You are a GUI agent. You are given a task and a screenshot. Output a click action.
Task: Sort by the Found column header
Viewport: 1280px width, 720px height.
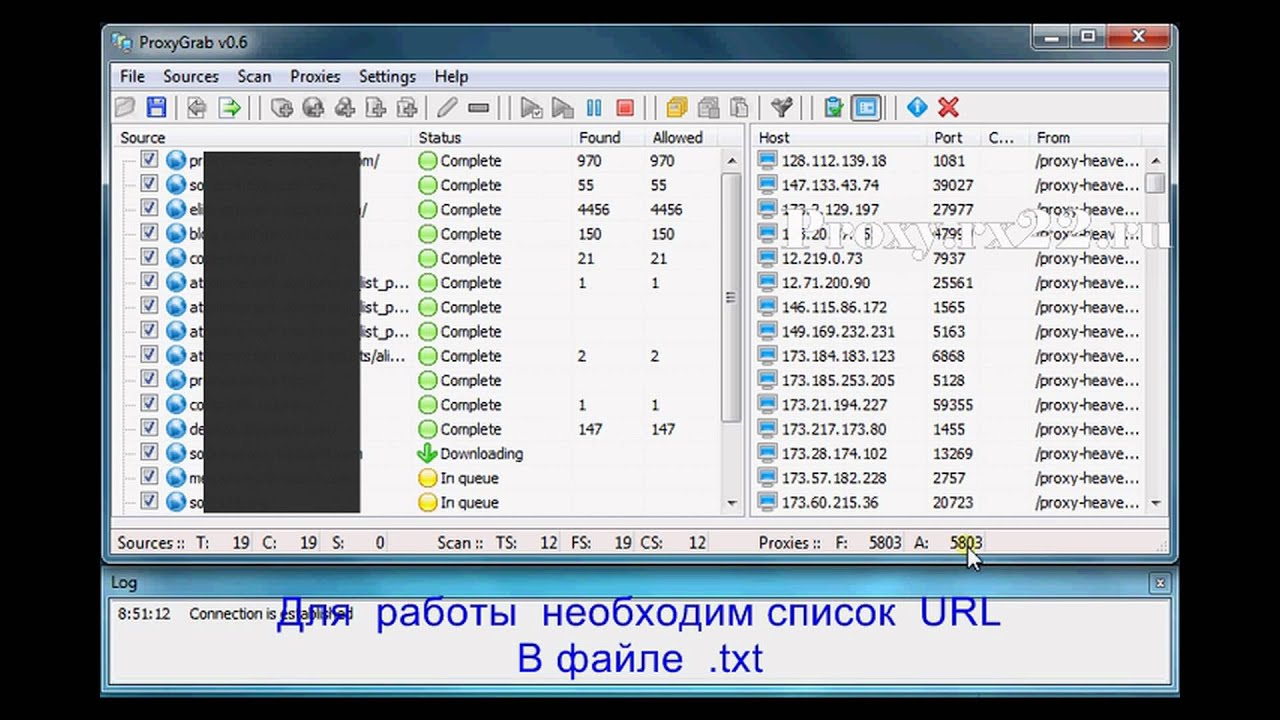pyautogui.click(x=608, y=137)
